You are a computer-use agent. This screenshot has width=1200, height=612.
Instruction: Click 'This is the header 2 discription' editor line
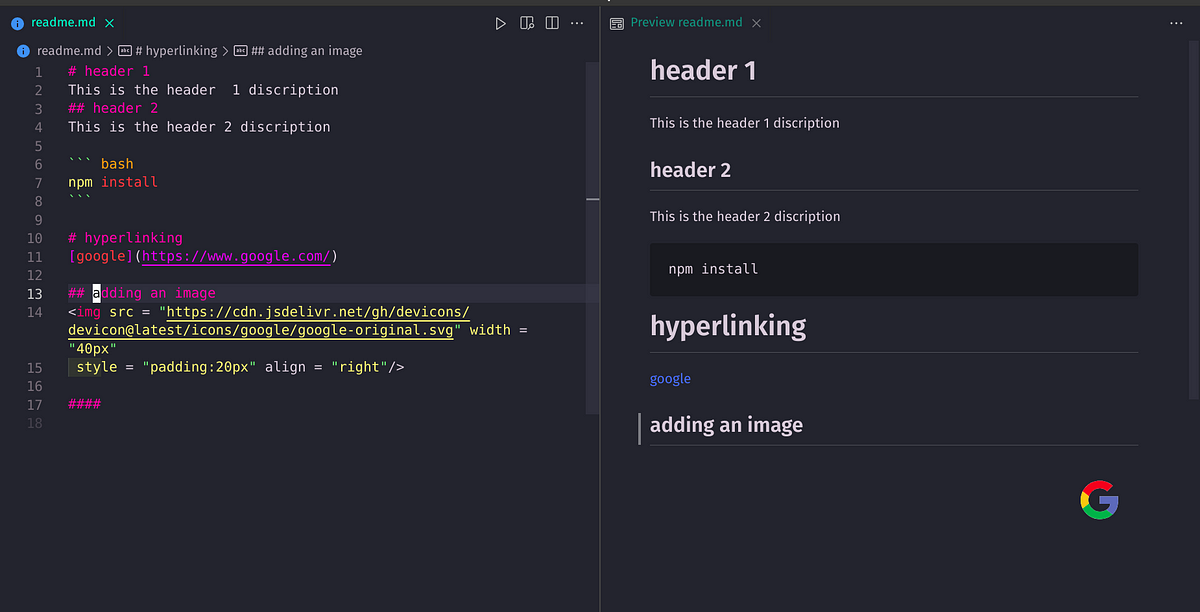(x=199, y=127)
